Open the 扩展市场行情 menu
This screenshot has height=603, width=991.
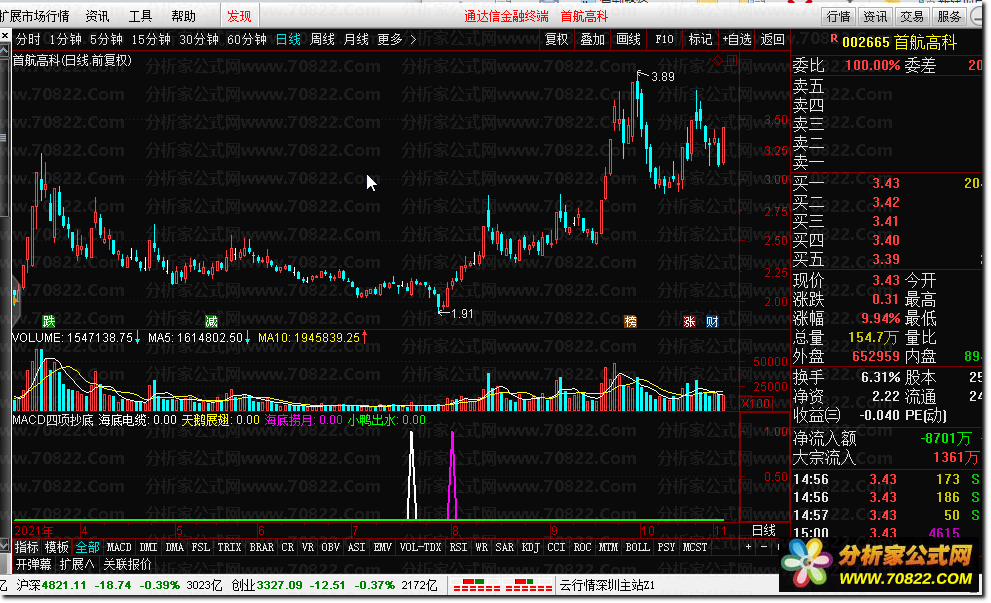(x=35, y=16)
